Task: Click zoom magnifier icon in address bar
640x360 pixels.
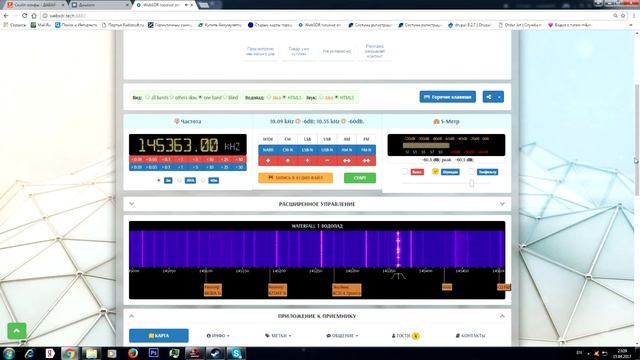Action: click(615, 16)
